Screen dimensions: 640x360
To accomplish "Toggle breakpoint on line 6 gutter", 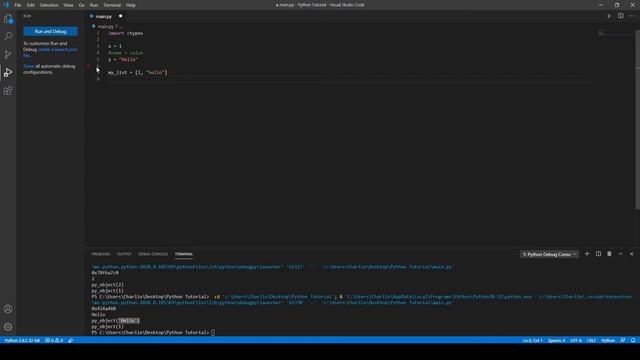I will [x=89, y=66].
